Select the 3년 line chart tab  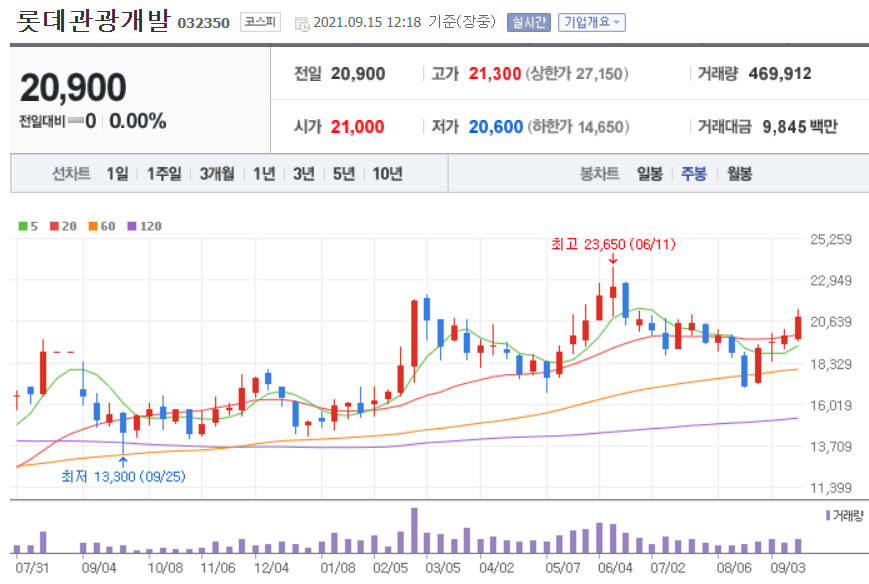[304, 174]
